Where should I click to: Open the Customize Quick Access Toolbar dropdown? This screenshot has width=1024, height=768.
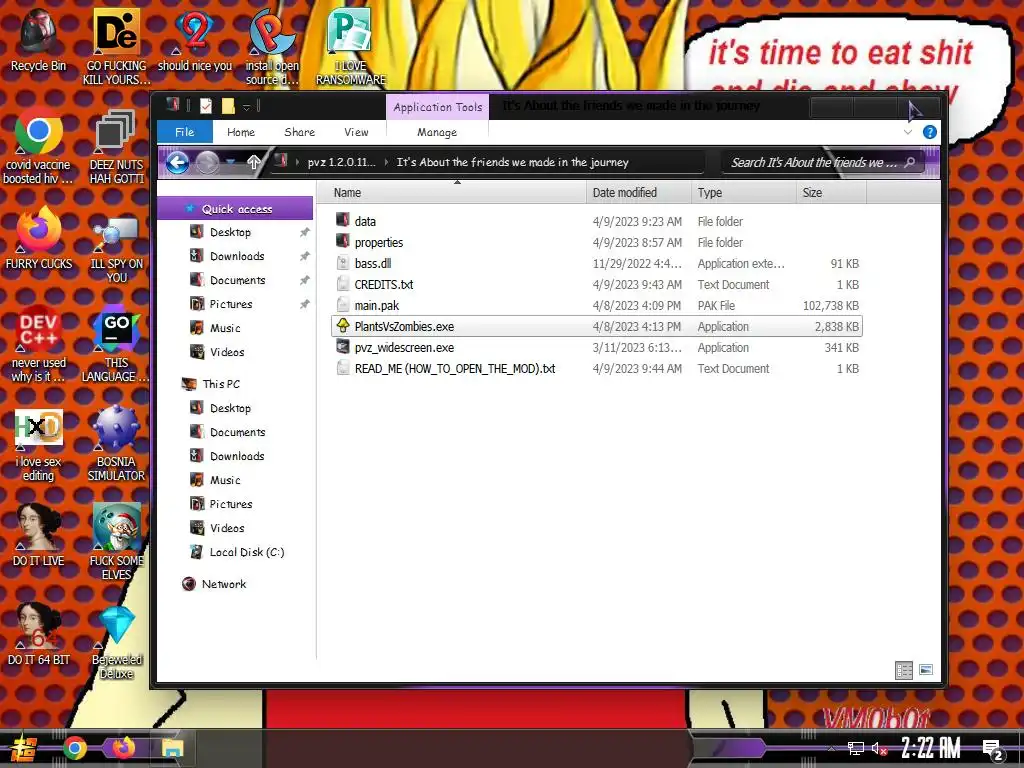[x=246, y=106]
